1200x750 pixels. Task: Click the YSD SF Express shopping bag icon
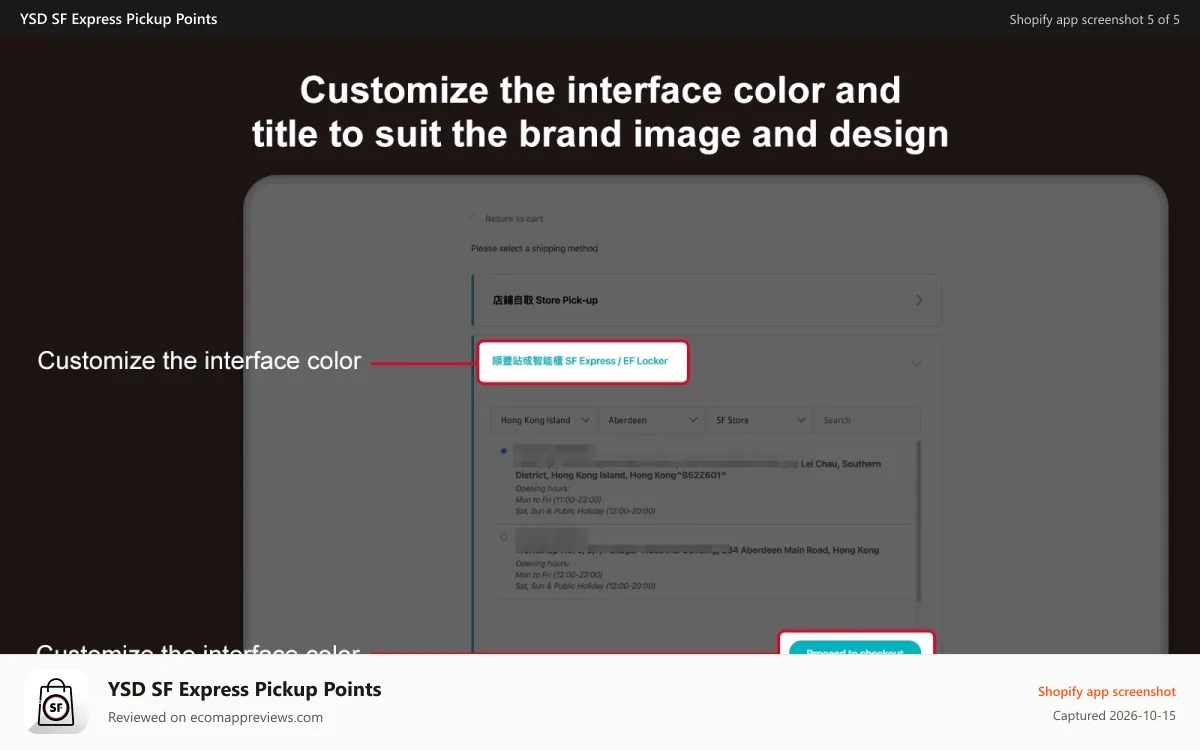click(57, 702)
